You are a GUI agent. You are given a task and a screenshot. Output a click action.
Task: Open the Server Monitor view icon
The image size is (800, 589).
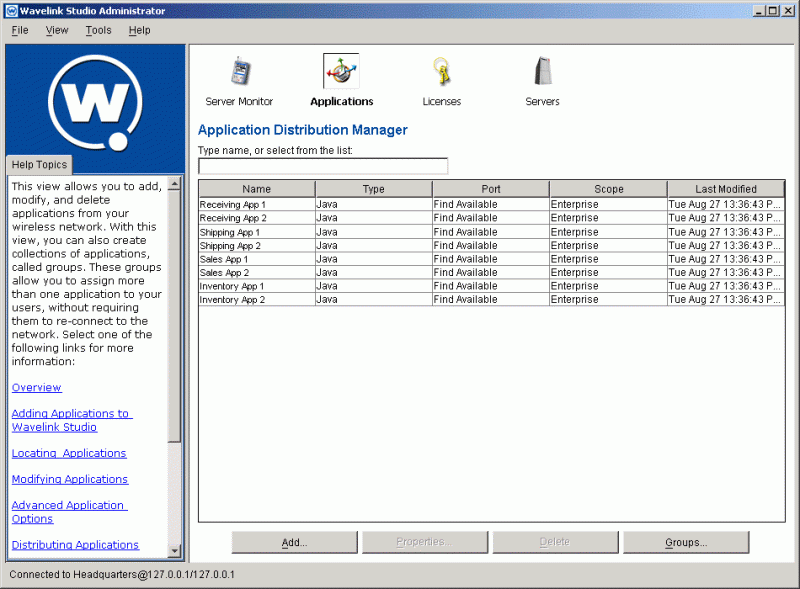[240, 72]
